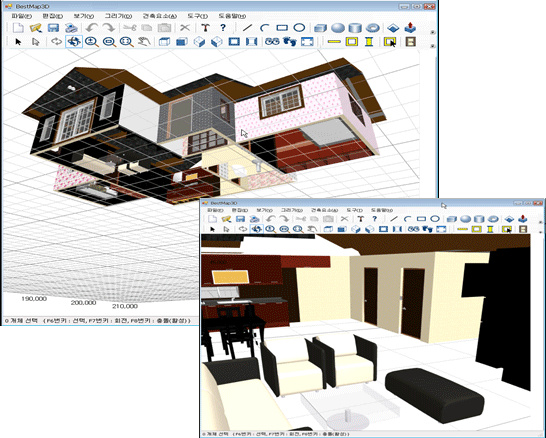Choose the cylinder primitive icon in the back window
This screenshot has height=438, width=546.
pyautogui.click(x=355, y=28)
